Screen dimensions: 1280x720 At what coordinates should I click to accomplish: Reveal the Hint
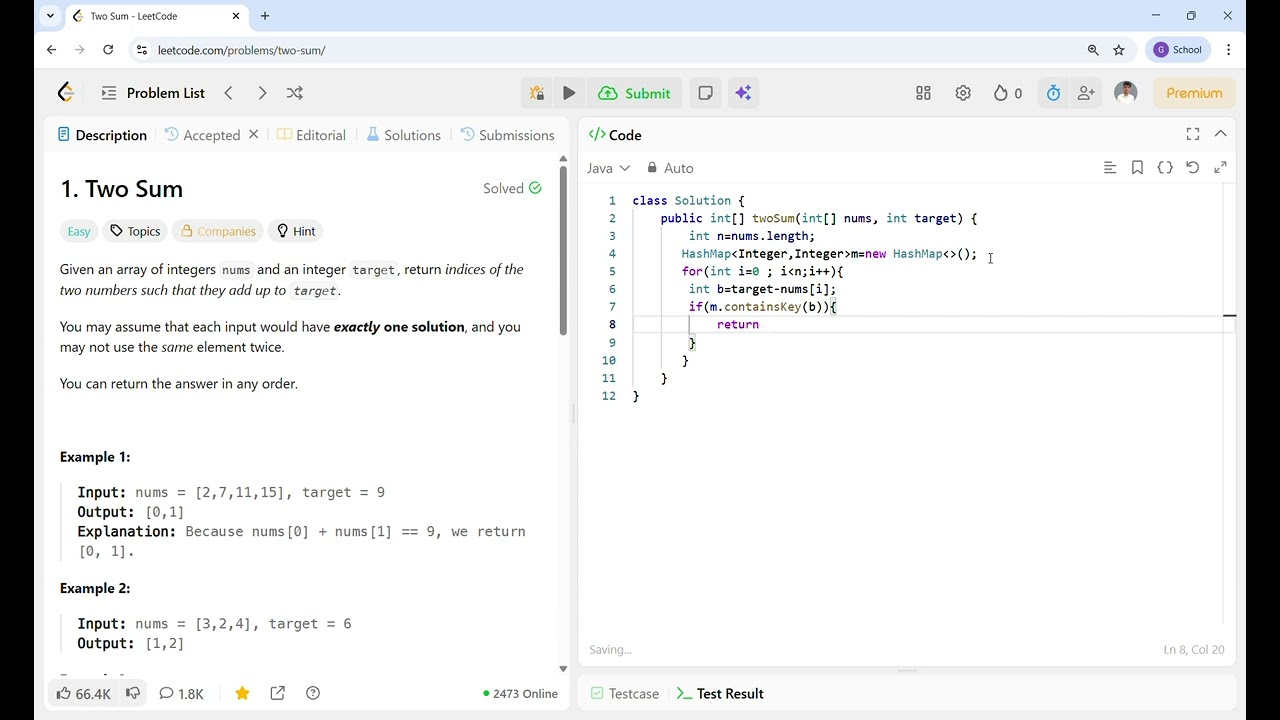tap(296, 231)
